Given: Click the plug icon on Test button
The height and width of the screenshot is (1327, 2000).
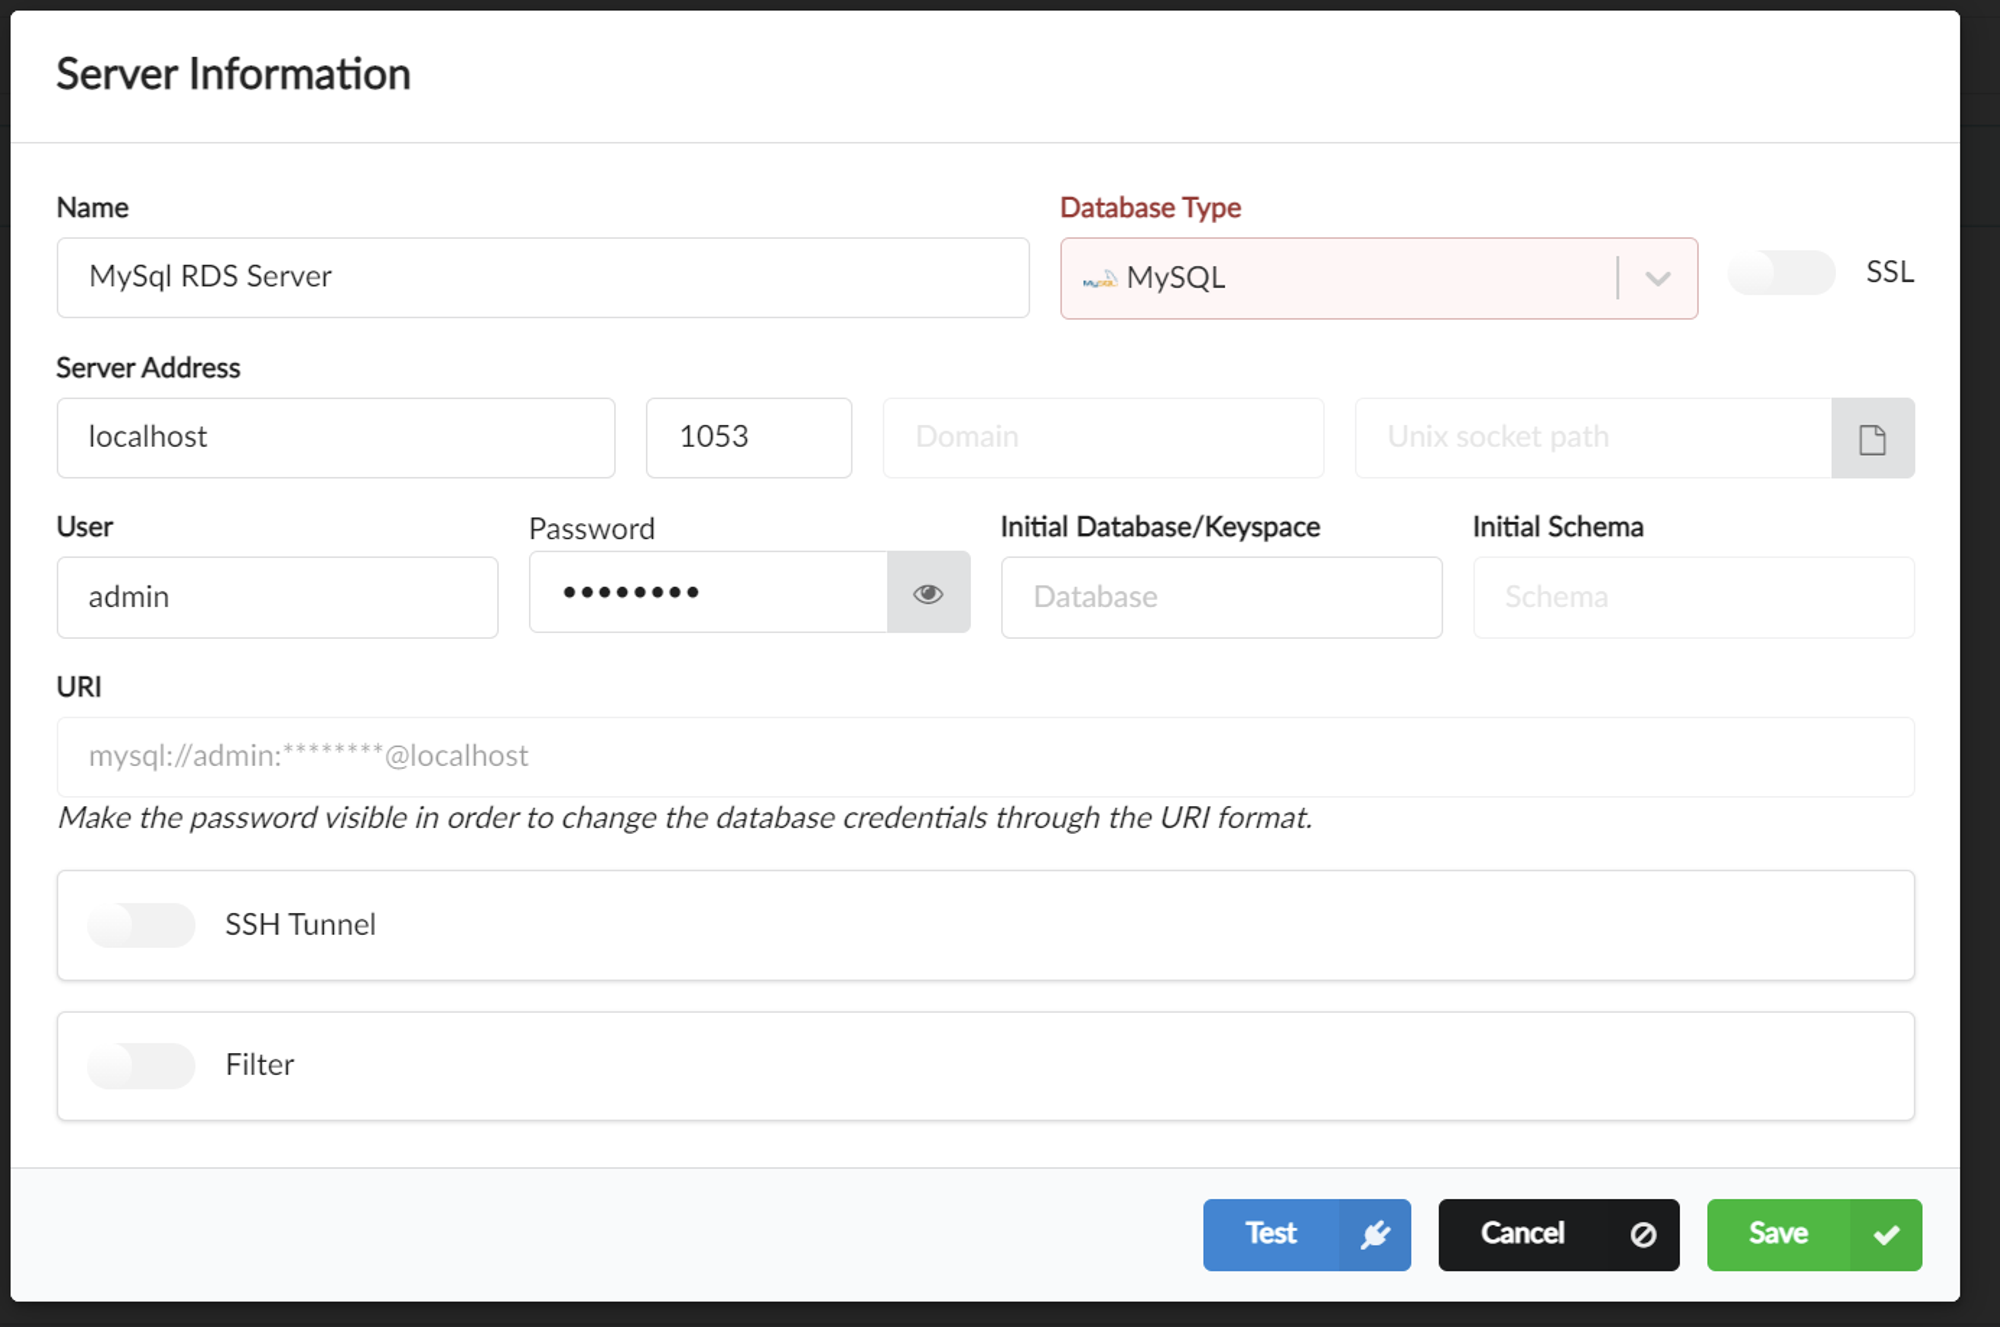Looking at the screenshot, I should [1375, 1235].
